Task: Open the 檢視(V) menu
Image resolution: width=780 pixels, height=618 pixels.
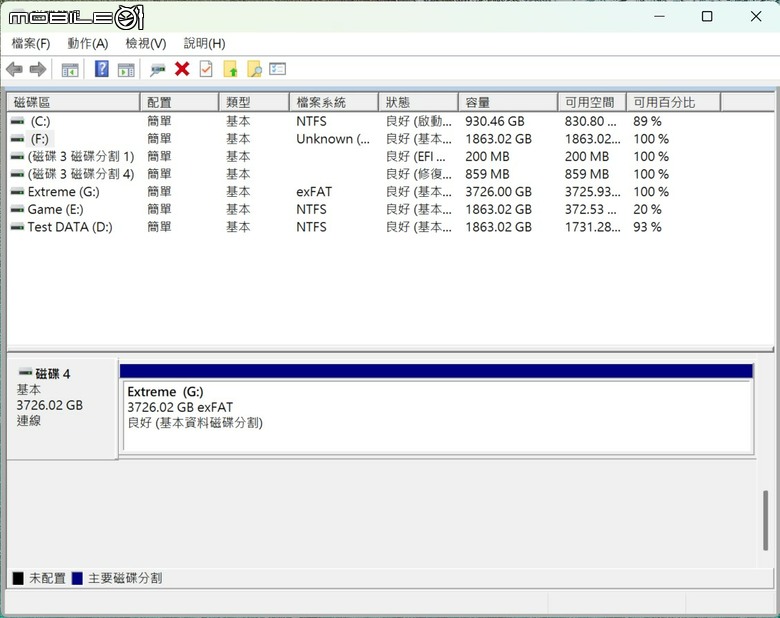Action: tap(146, 44)
